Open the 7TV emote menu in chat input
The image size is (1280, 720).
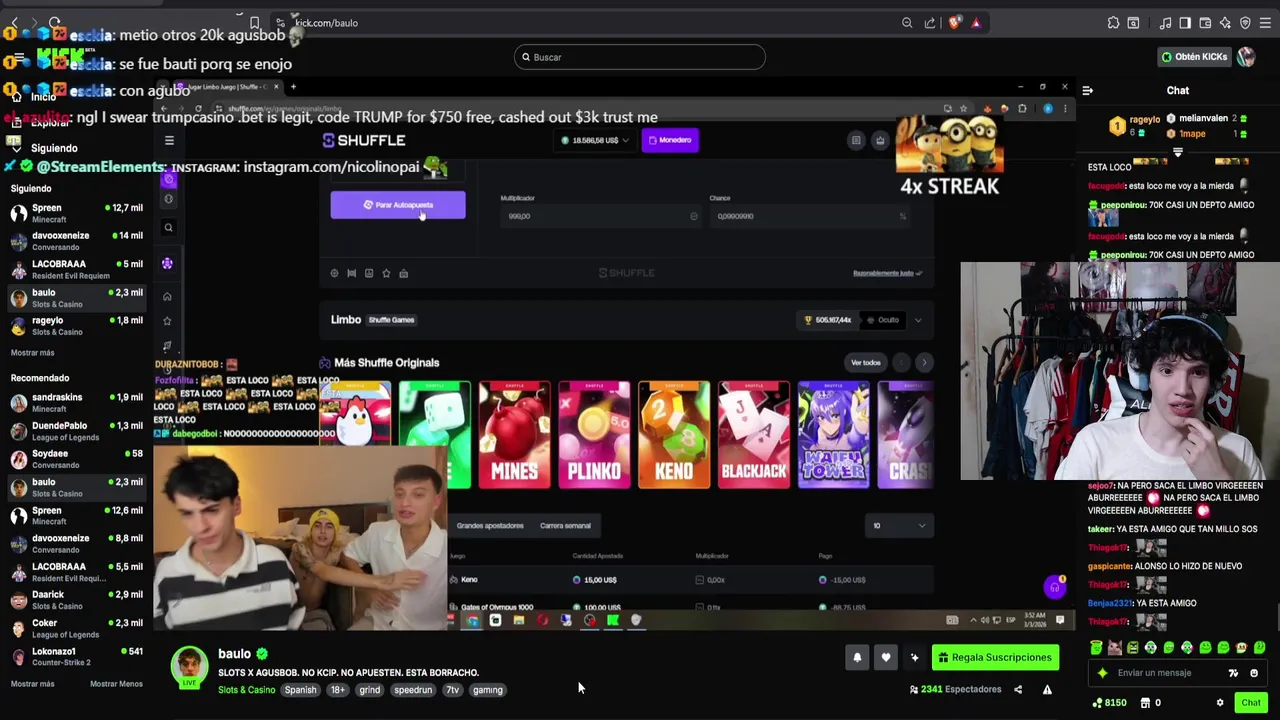coord(1233,673)
